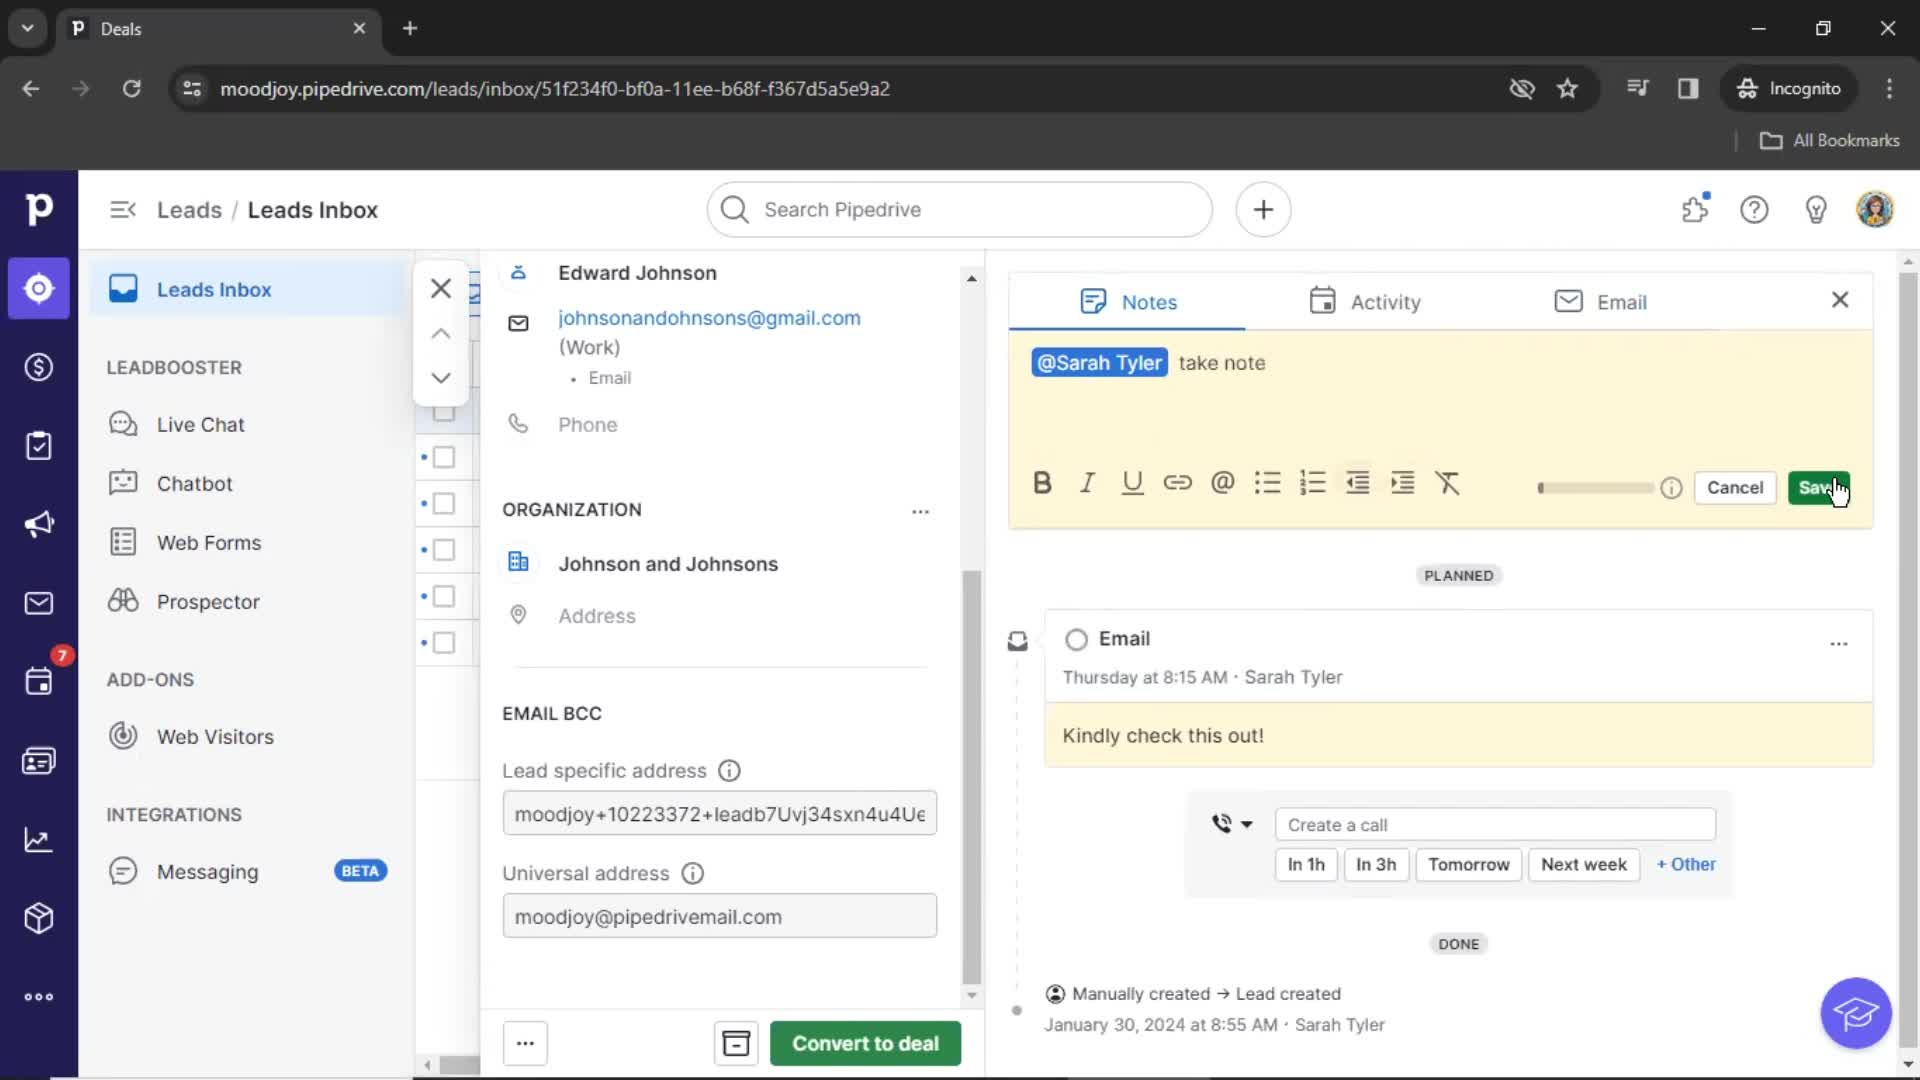The width and height of the screenshot is (1920, 1080).
Task: Insert a numbered list in note
Action: click(1312, 483)
